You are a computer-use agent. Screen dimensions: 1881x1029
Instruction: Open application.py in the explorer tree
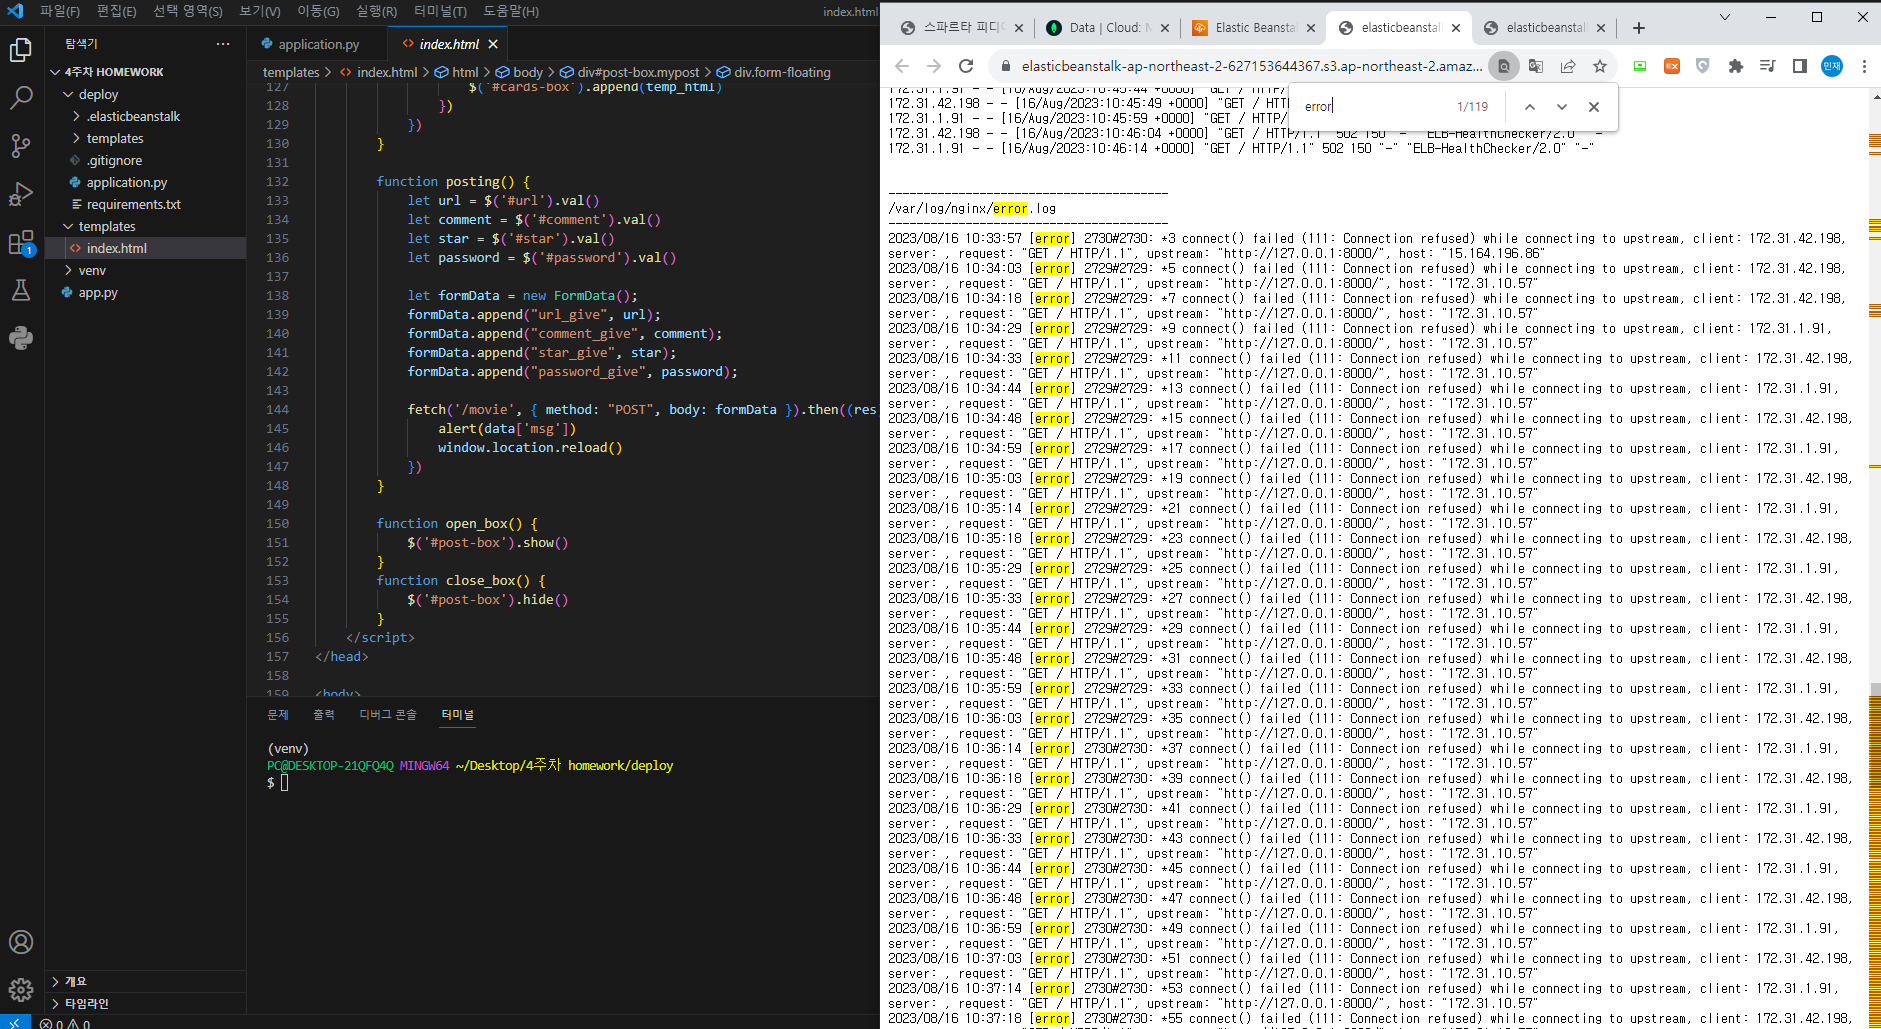click(145, 182)
